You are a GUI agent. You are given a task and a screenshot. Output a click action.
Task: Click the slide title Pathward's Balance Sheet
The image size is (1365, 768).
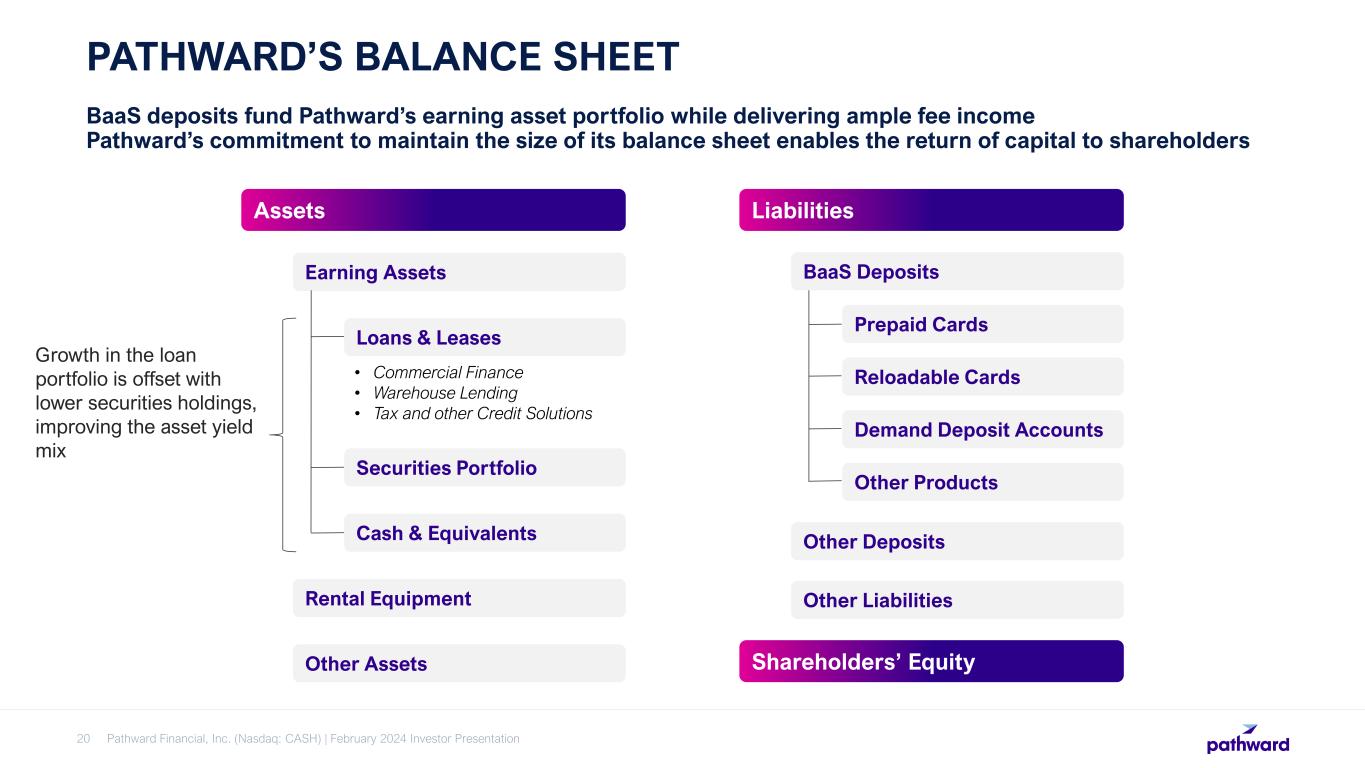383,57
